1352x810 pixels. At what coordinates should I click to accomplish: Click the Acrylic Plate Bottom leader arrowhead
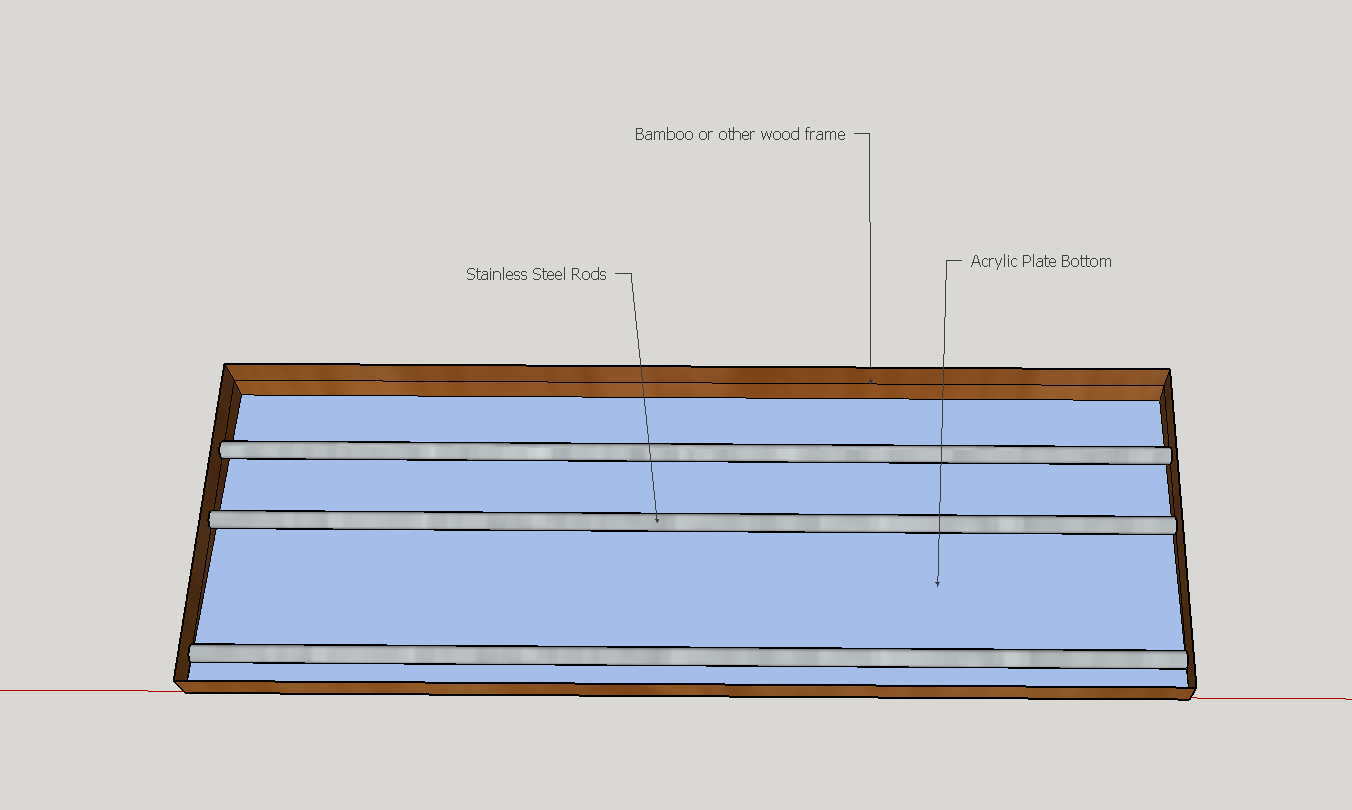[x=937, y=583]
